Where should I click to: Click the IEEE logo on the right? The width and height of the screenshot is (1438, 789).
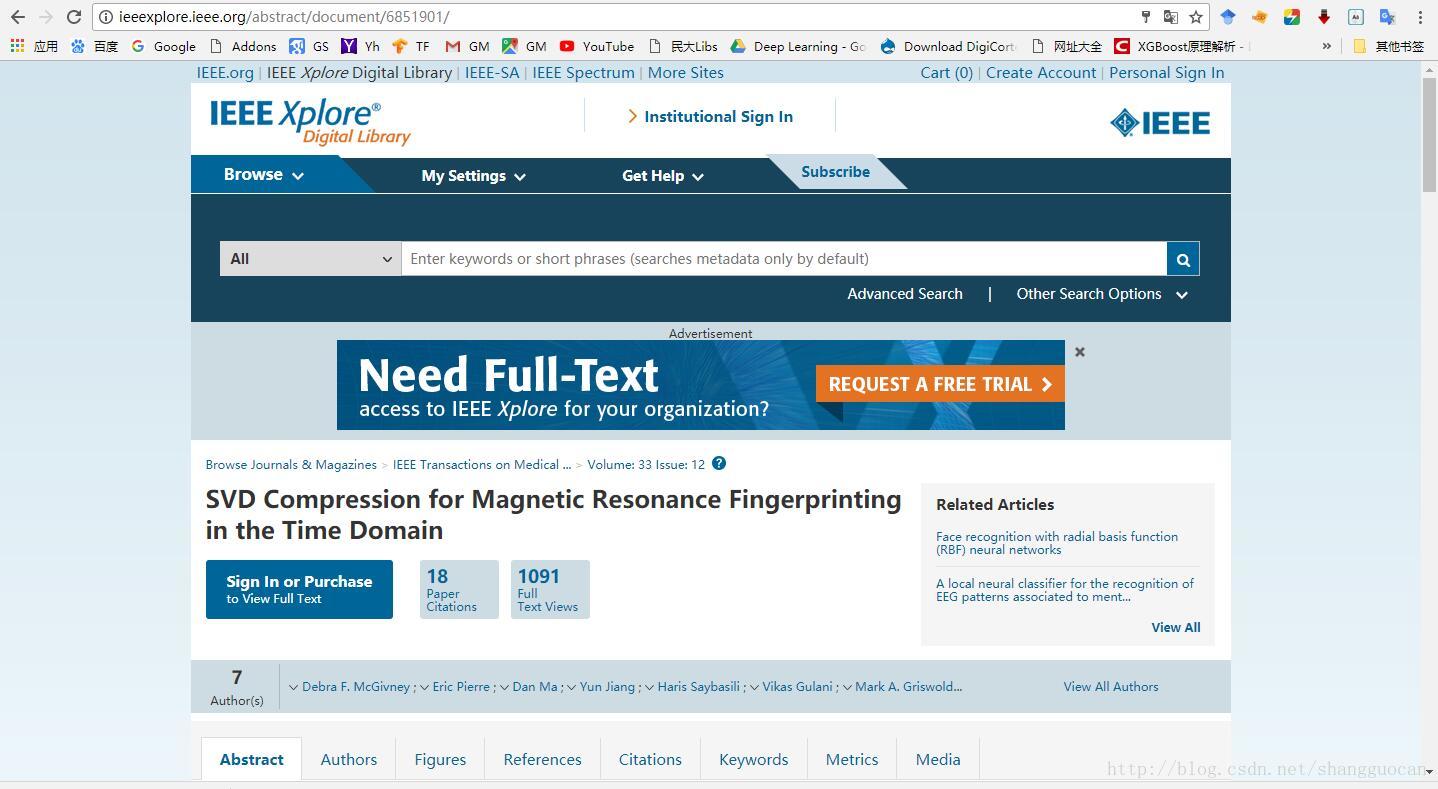tap(1160, 122)
